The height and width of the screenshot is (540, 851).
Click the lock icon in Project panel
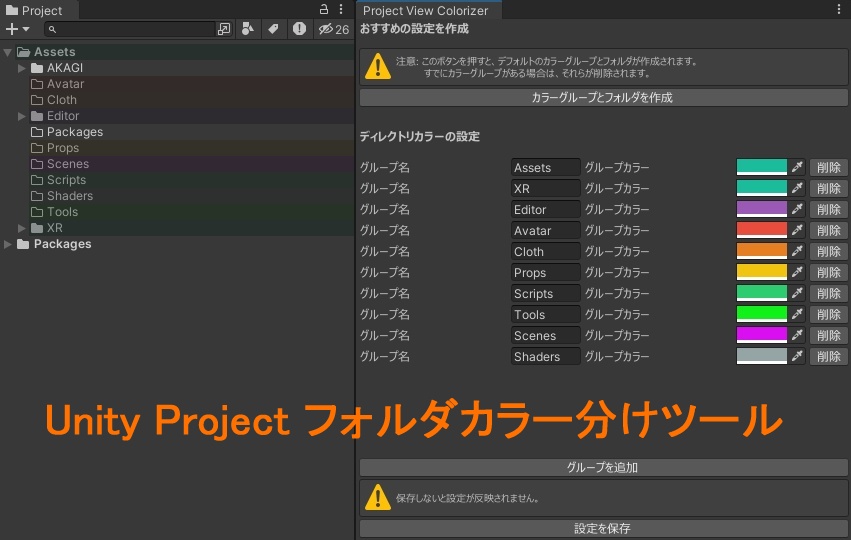pyautogui.click(x=323, y=9)
